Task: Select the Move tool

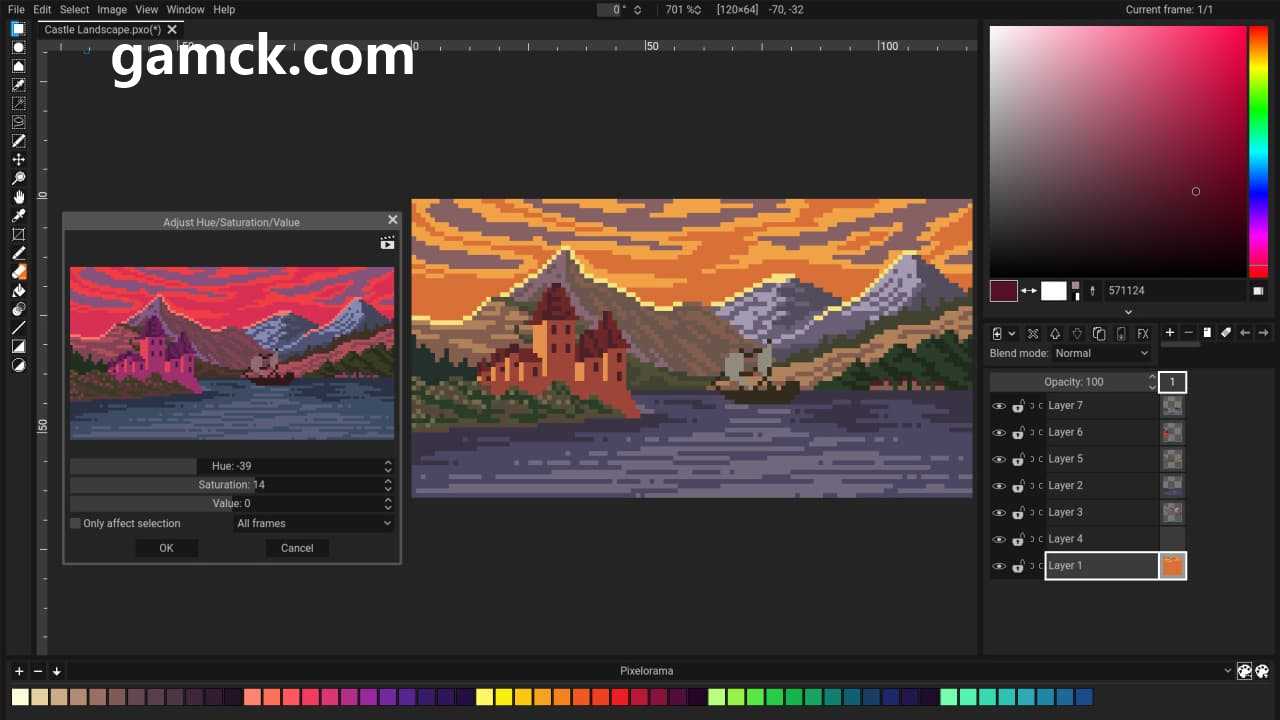Action: 18,160
